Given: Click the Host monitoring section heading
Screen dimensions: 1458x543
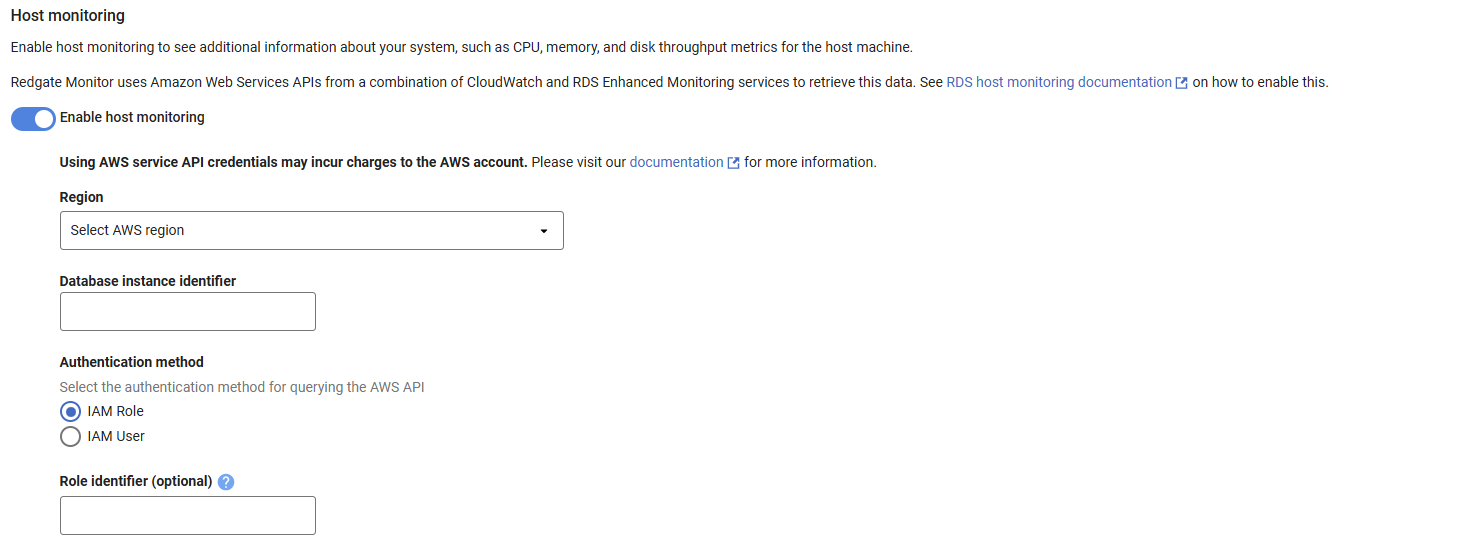Looking at the screenshot, I should click(67, 16).
